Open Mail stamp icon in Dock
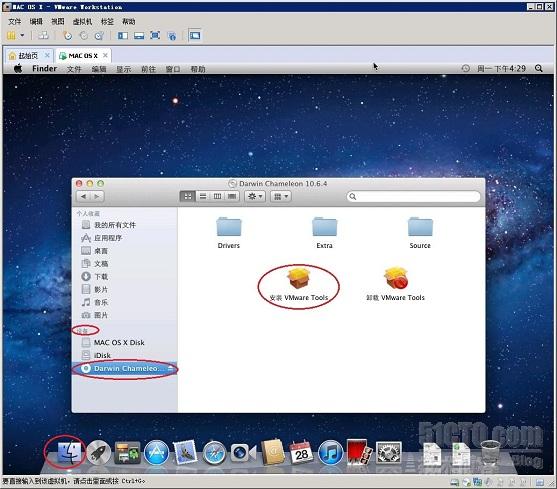 (x=186, y=452)
